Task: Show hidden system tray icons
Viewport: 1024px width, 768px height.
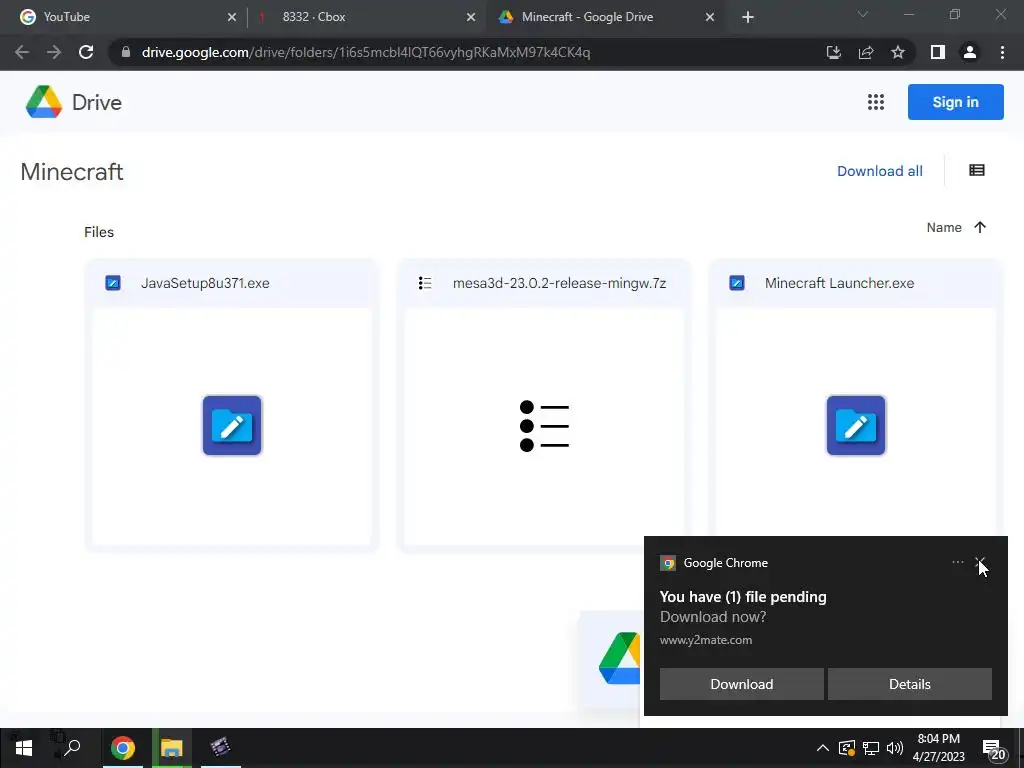Action: (x=823, y=748)
